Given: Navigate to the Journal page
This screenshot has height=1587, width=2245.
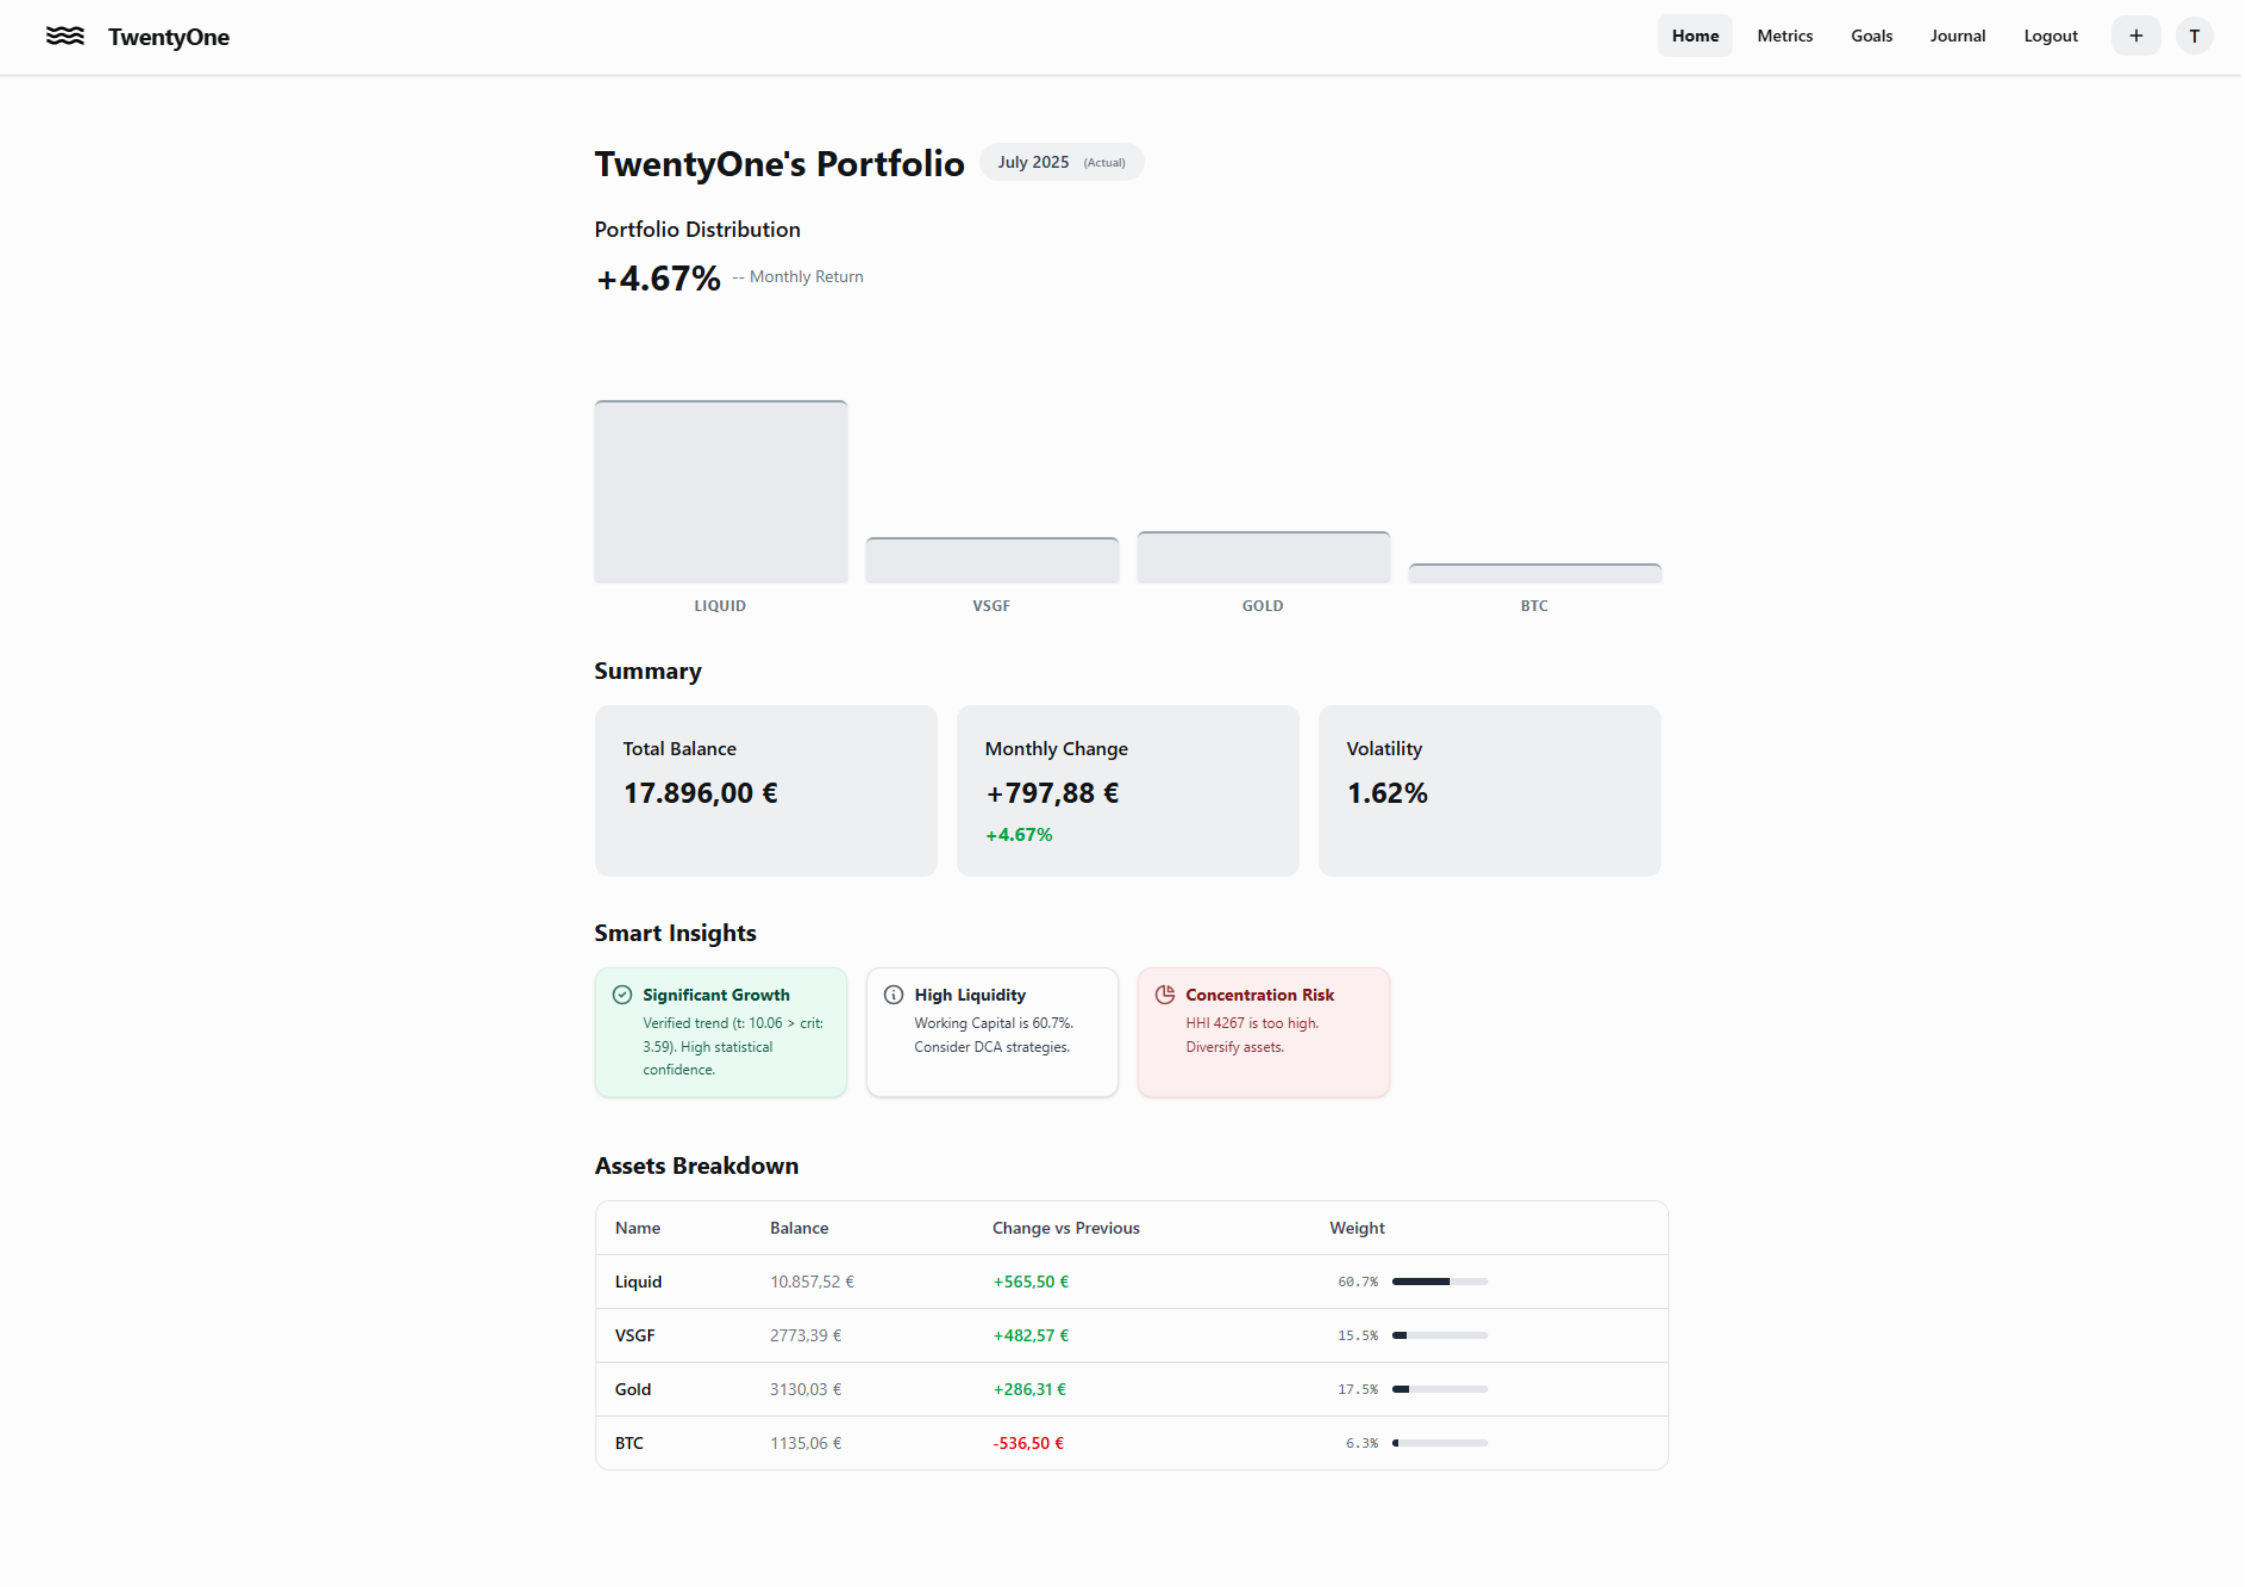Looking at the screenshot, I should point(1957,35).
